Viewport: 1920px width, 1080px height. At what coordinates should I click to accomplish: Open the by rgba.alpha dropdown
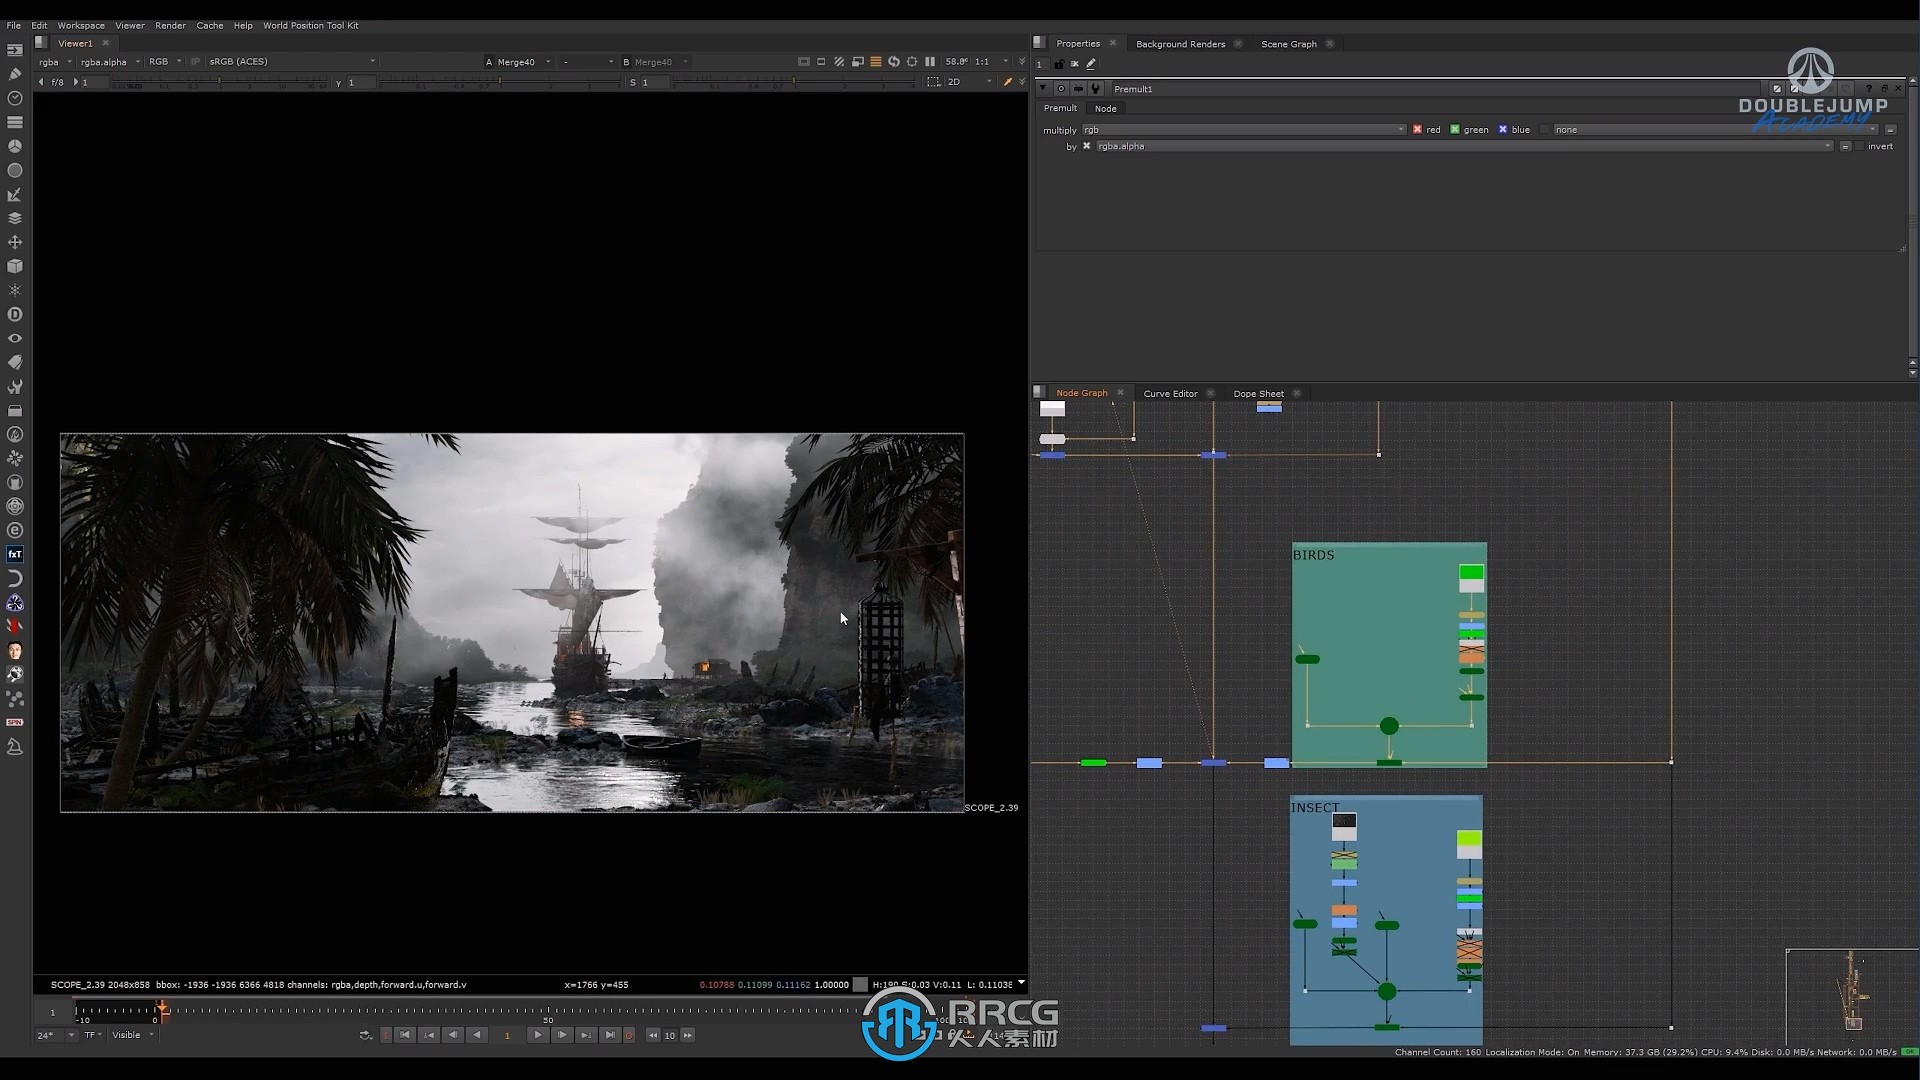[x=1464, y=146]
